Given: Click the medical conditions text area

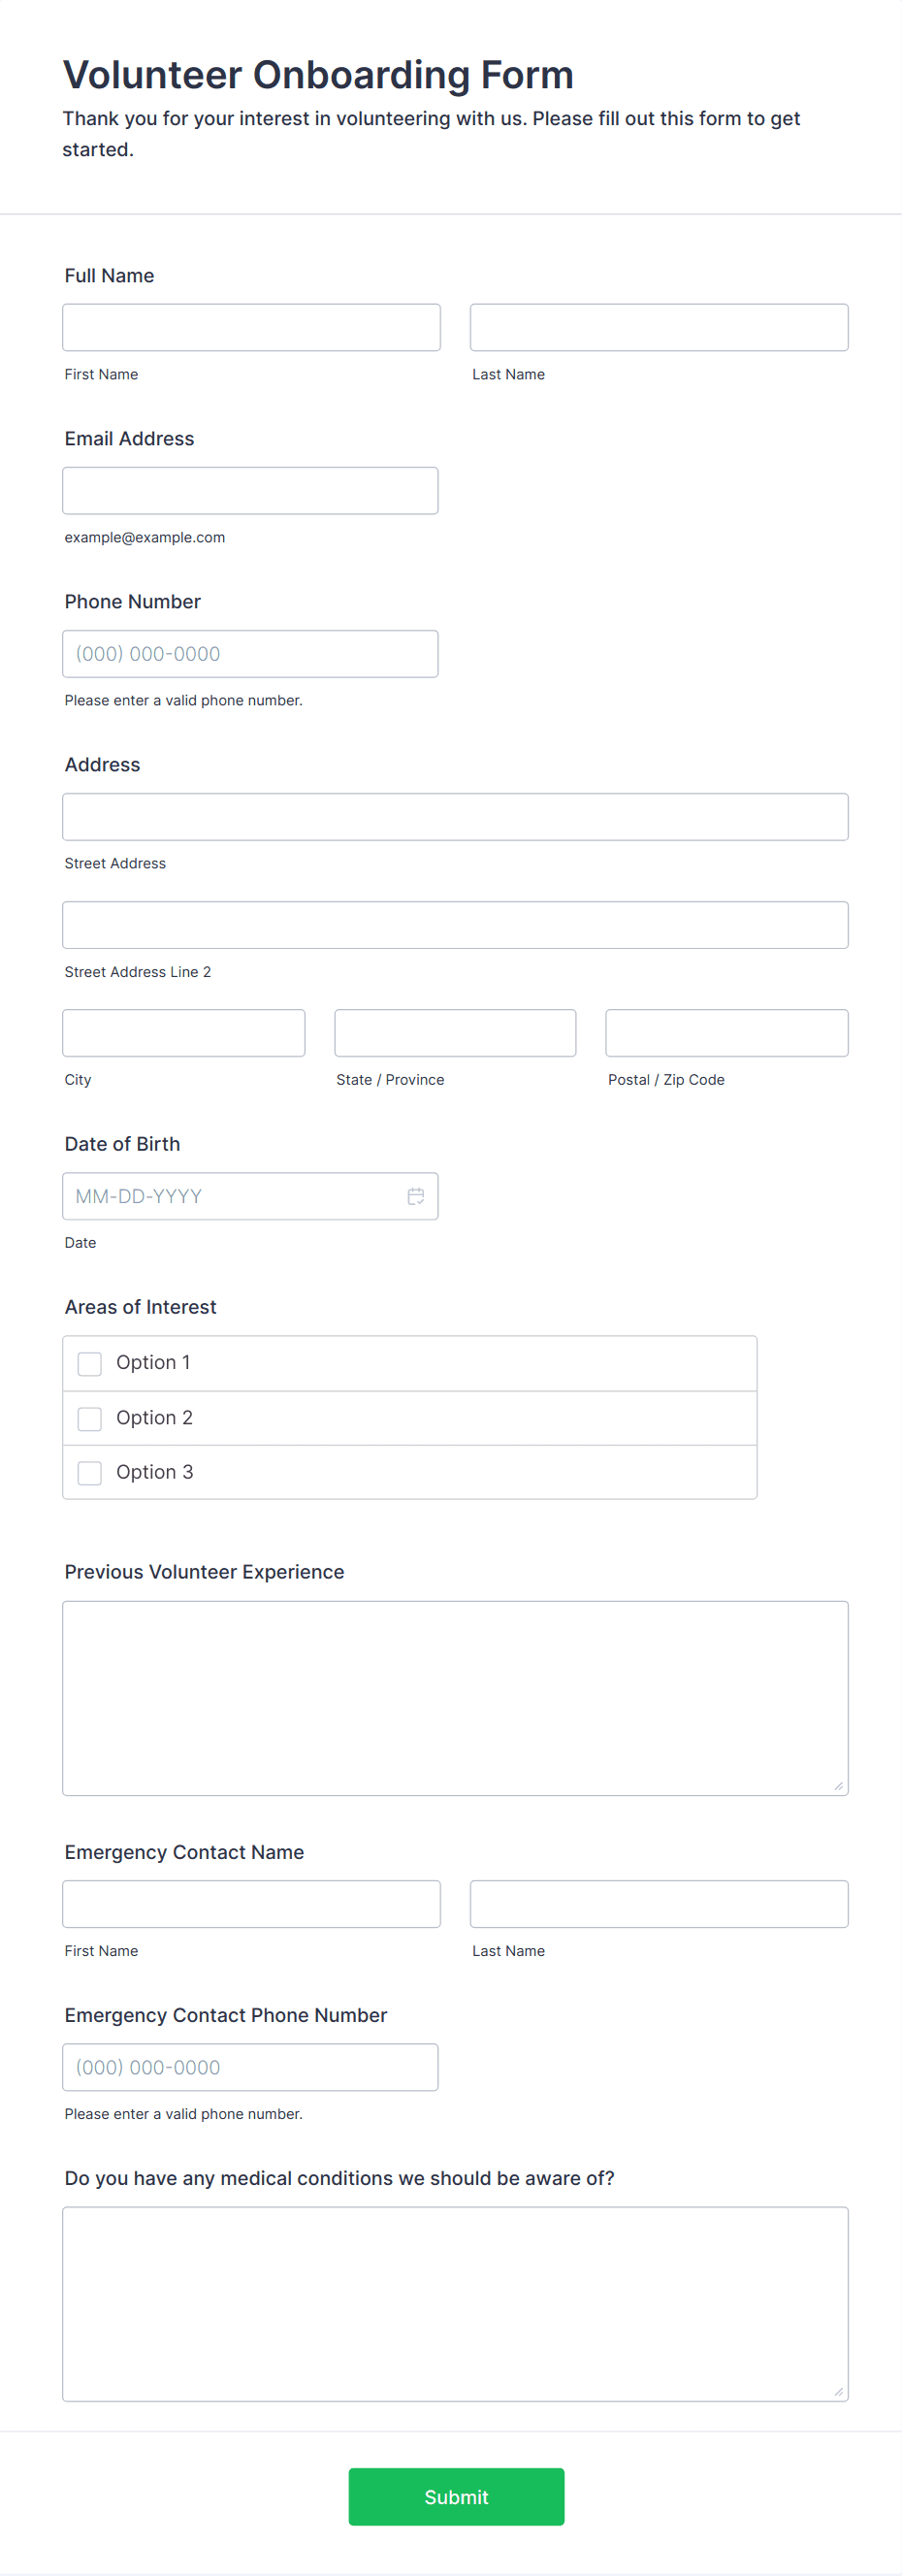Looking at the screenshot, I should pyautogui.click(x=455, y=2304).
